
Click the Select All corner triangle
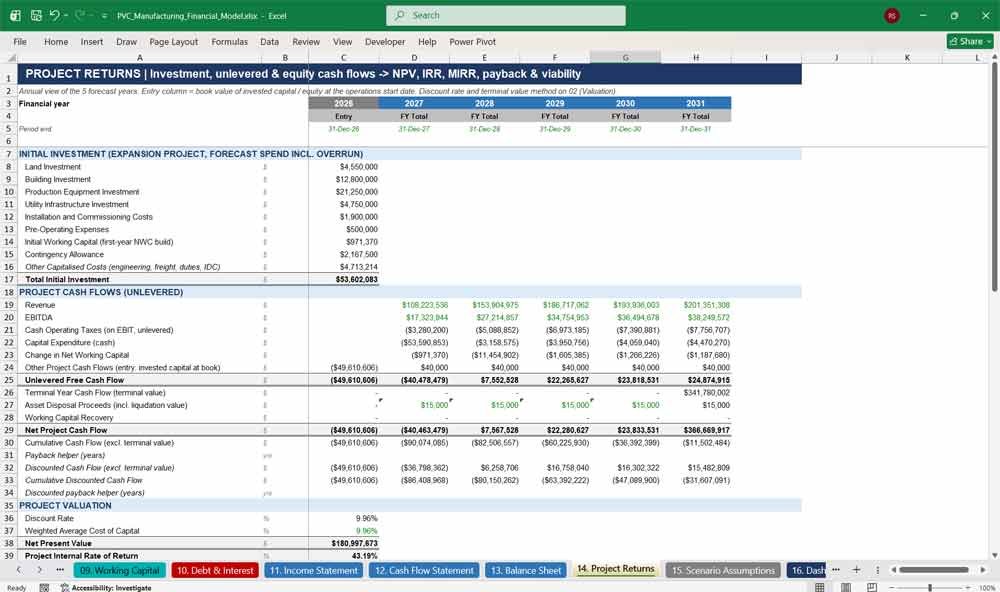(x=10, y=57)
